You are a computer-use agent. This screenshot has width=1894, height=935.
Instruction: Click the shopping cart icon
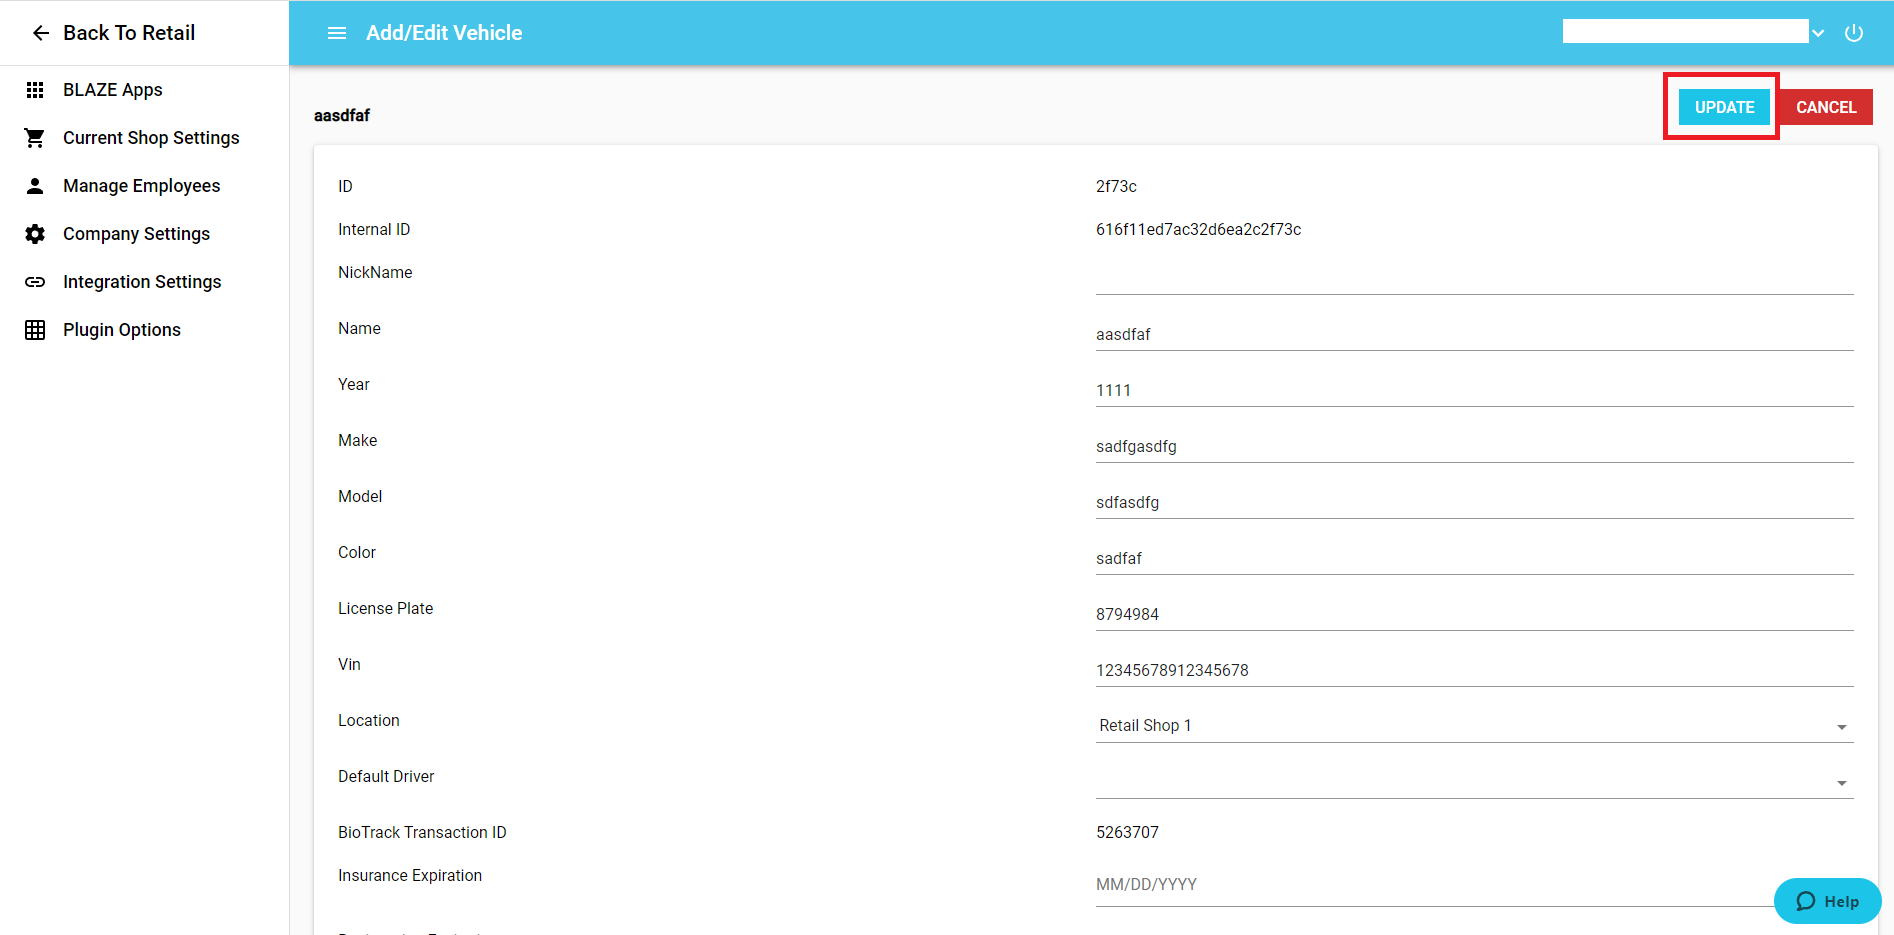pyautogui.click(x=35, y=138)
